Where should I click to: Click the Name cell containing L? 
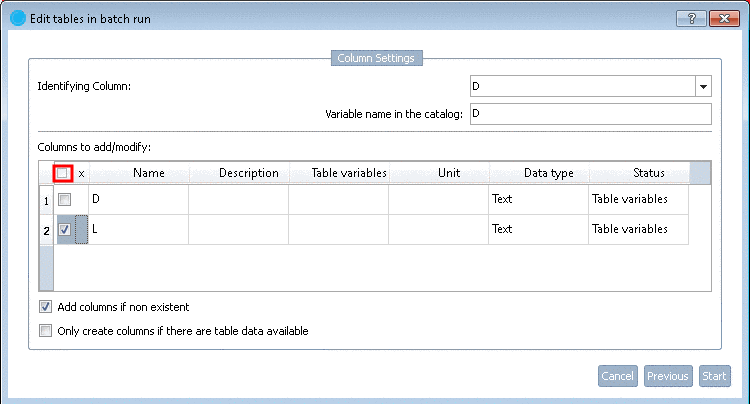(x=139, y=229)
